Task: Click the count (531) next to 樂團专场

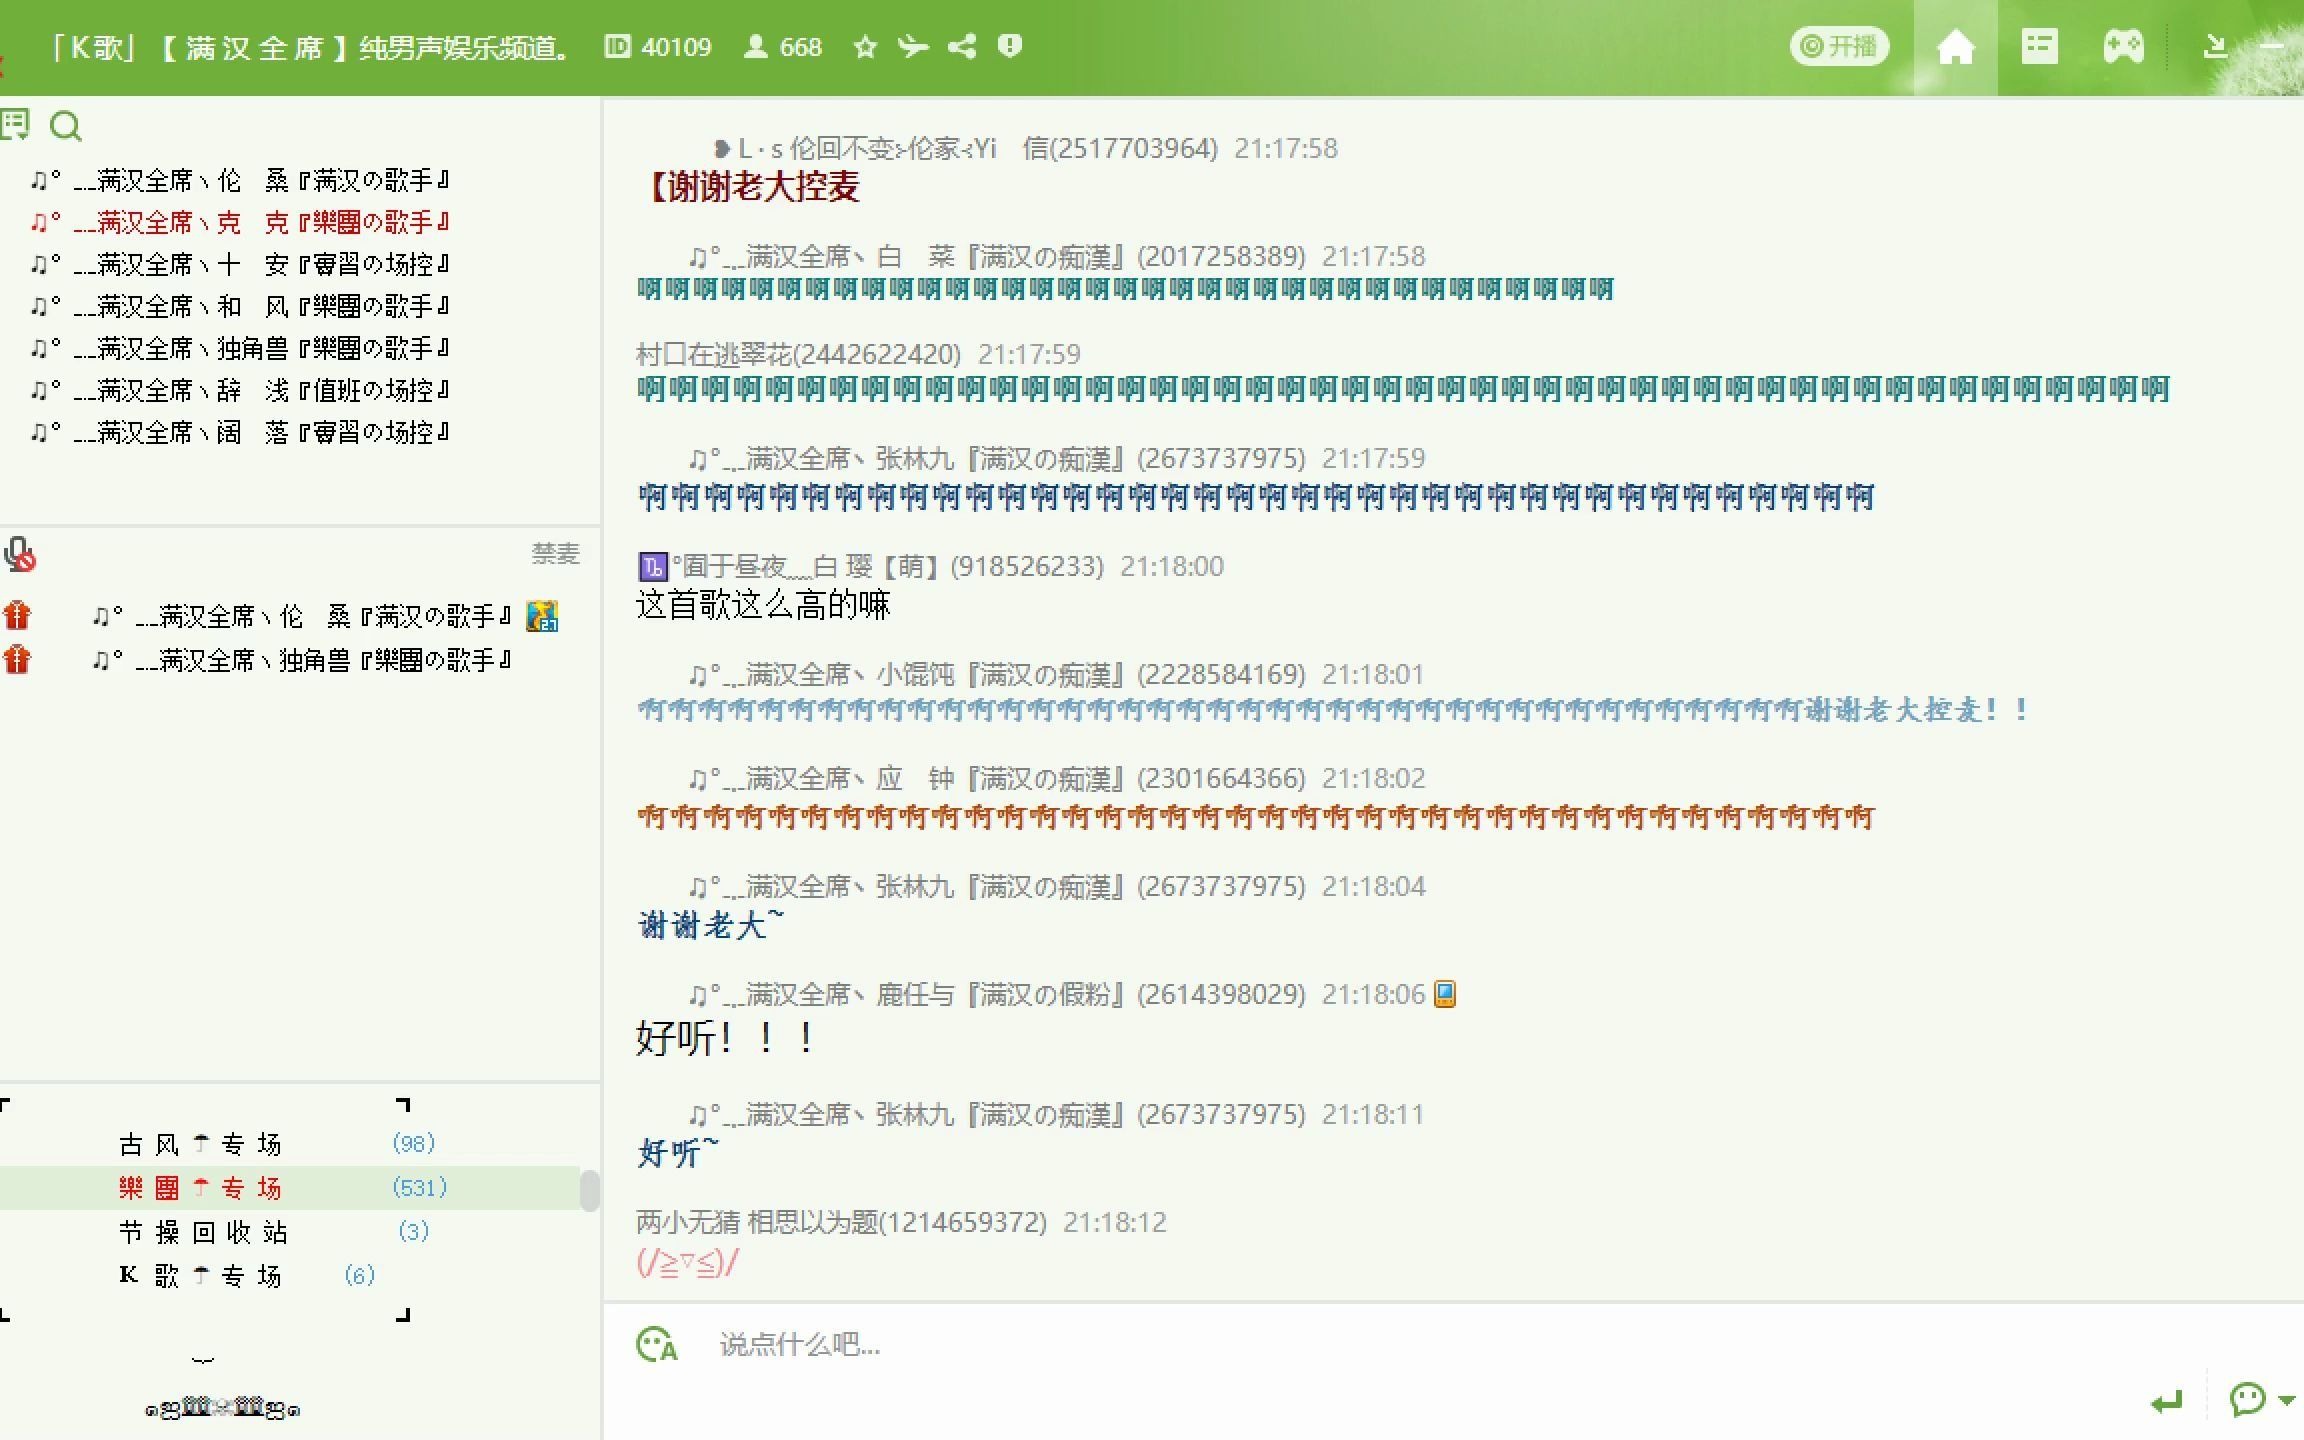Action: point(420,1188)
